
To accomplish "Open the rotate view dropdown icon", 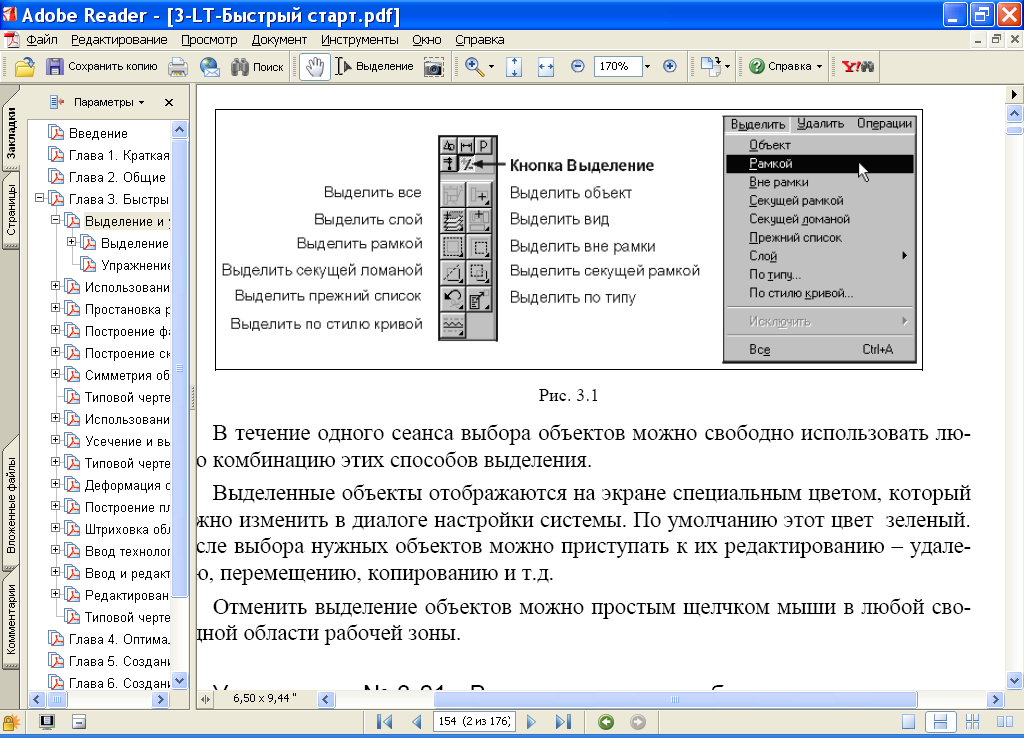I will [715, 67].
